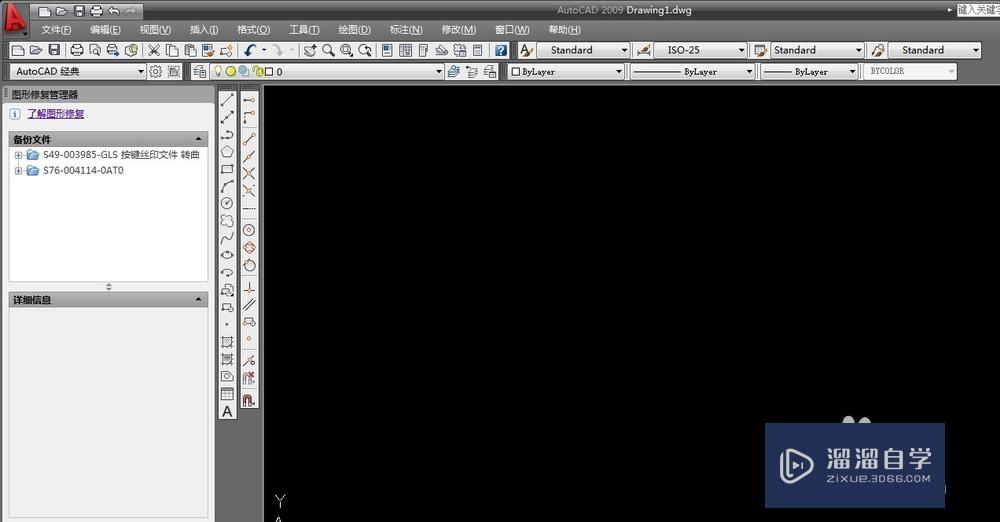Click the Snap to Center icon
This screenshot has height=522, width=1000.
[x=249, y=230]
